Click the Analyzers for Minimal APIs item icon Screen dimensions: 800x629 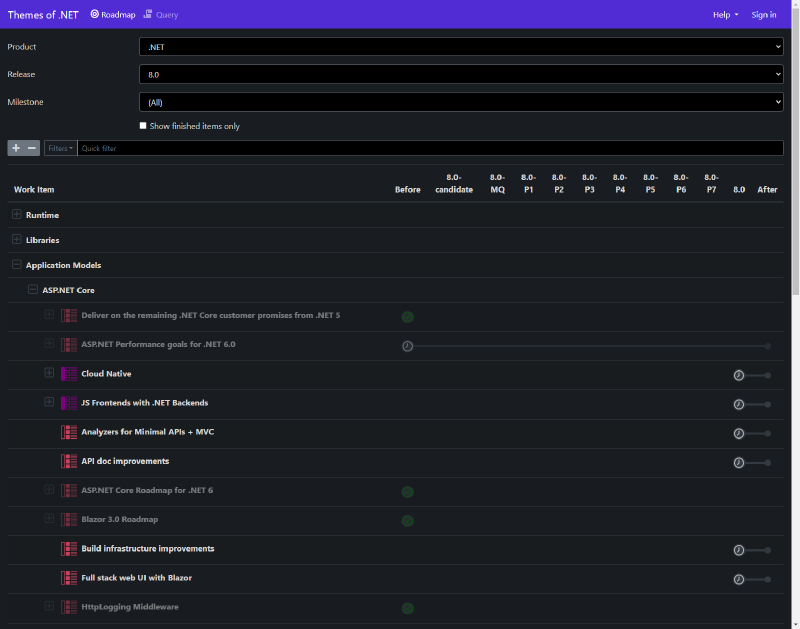tap(69, 432)
